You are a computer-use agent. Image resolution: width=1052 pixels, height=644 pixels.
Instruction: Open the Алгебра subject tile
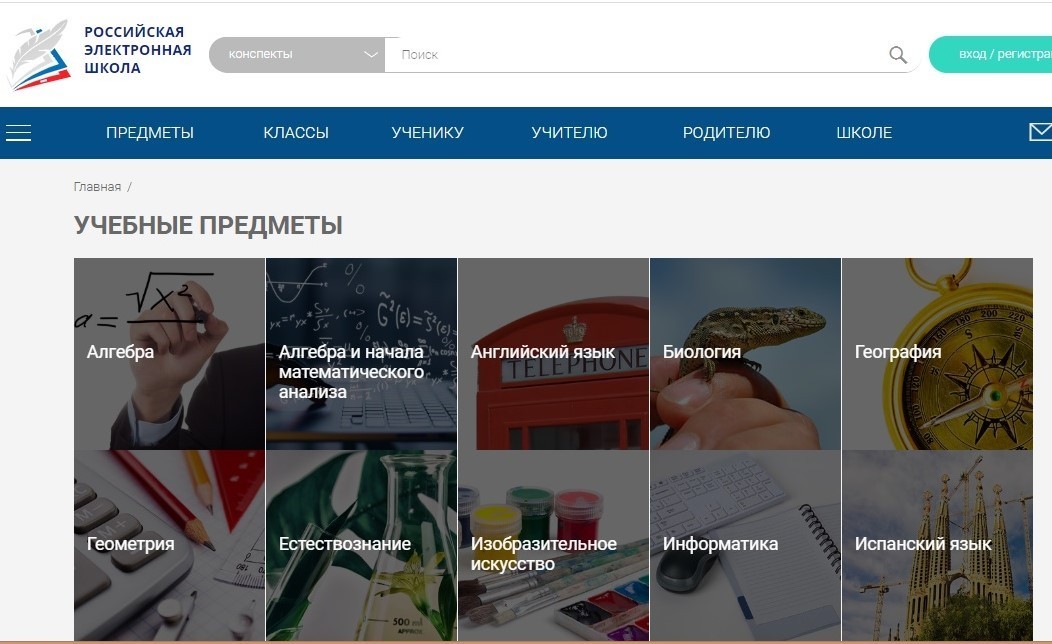(170, 354)
